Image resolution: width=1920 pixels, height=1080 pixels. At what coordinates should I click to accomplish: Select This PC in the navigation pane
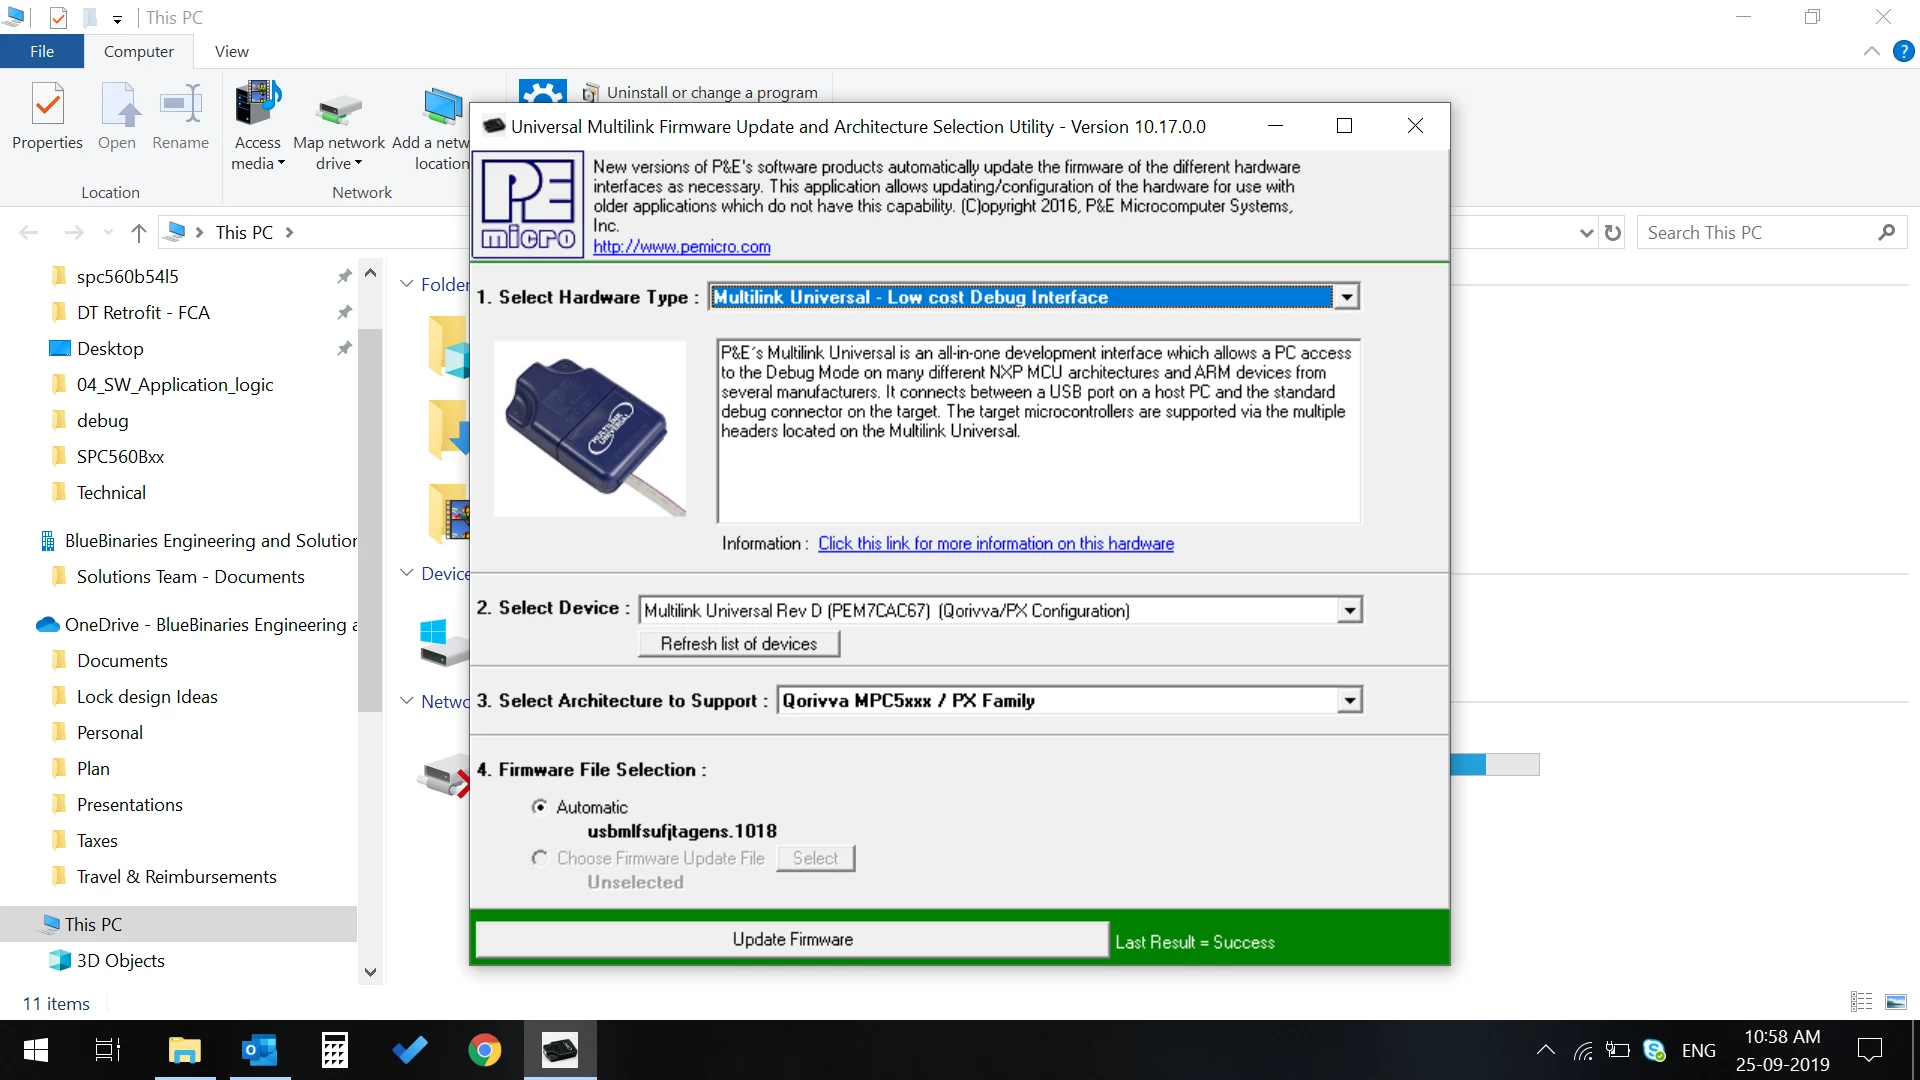(x=93, y=924)
